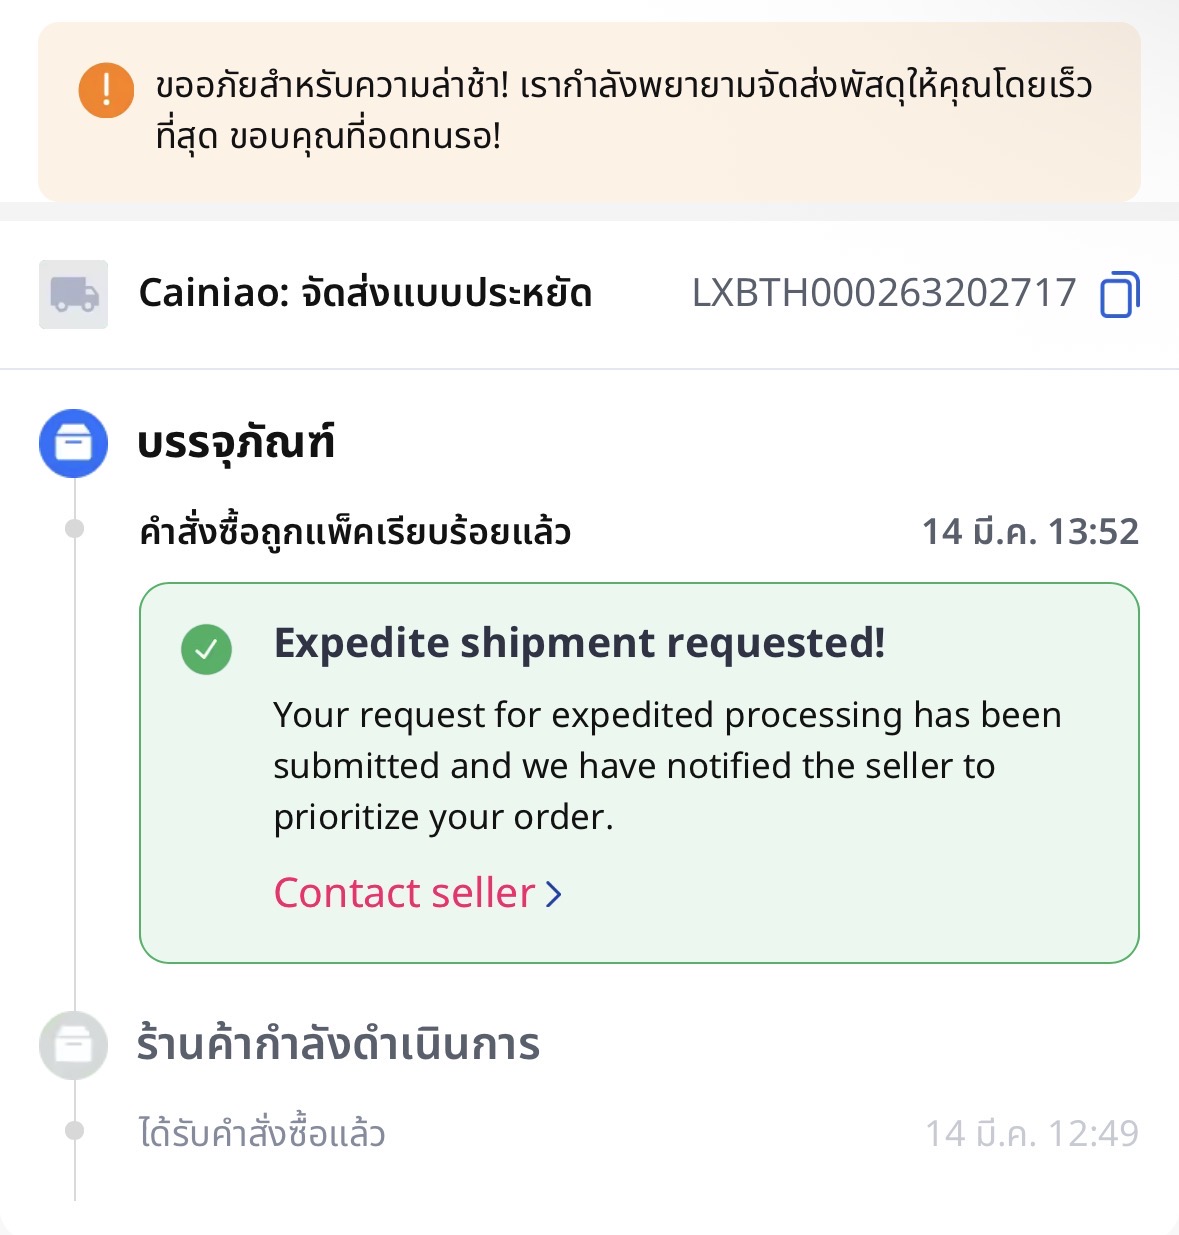
Task: Click the ได้รับคำสั่งซื้อแล้ว status text
Action: [x=262, y=1133]
